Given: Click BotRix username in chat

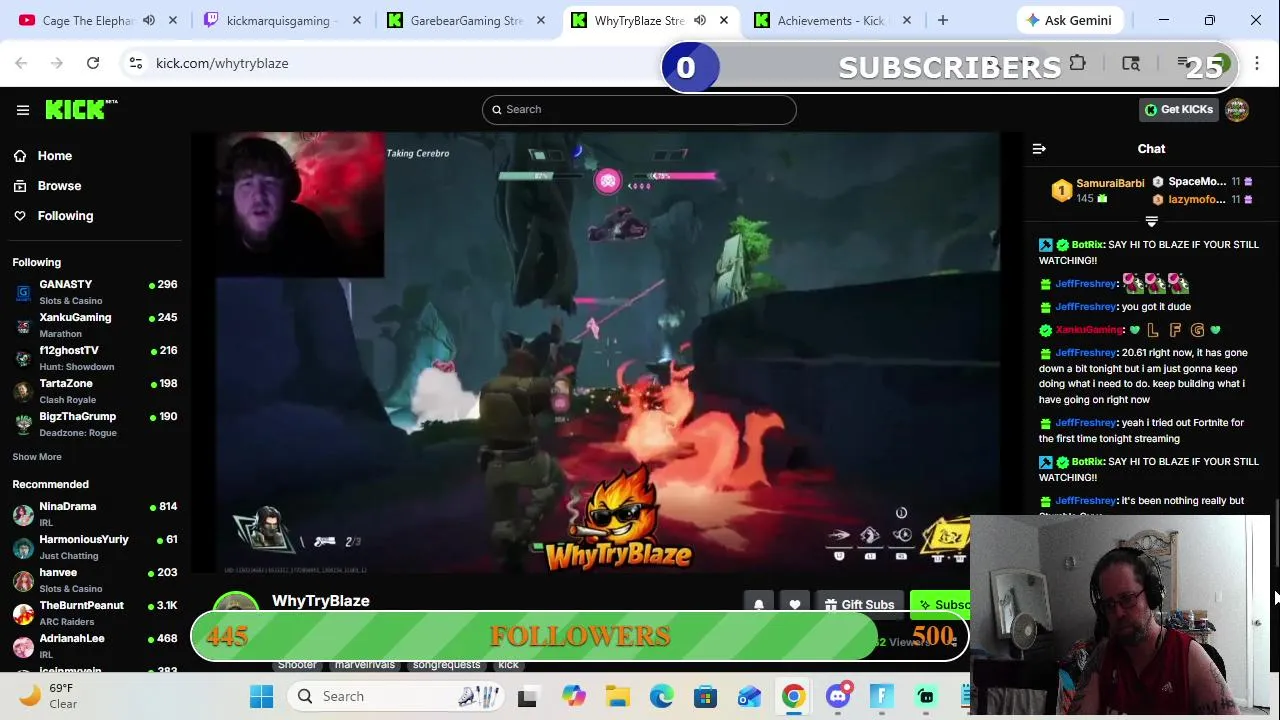Looking at the screenshot, I should coord(1087,245).
